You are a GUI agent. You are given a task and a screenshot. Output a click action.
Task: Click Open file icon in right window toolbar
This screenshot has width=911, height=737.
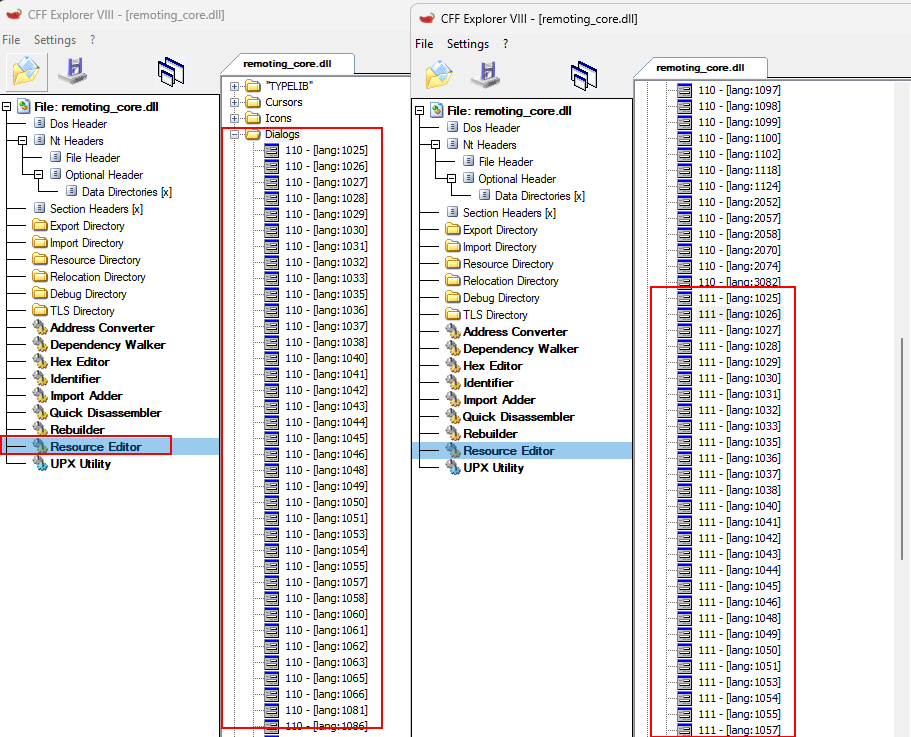tap(439, 75)
